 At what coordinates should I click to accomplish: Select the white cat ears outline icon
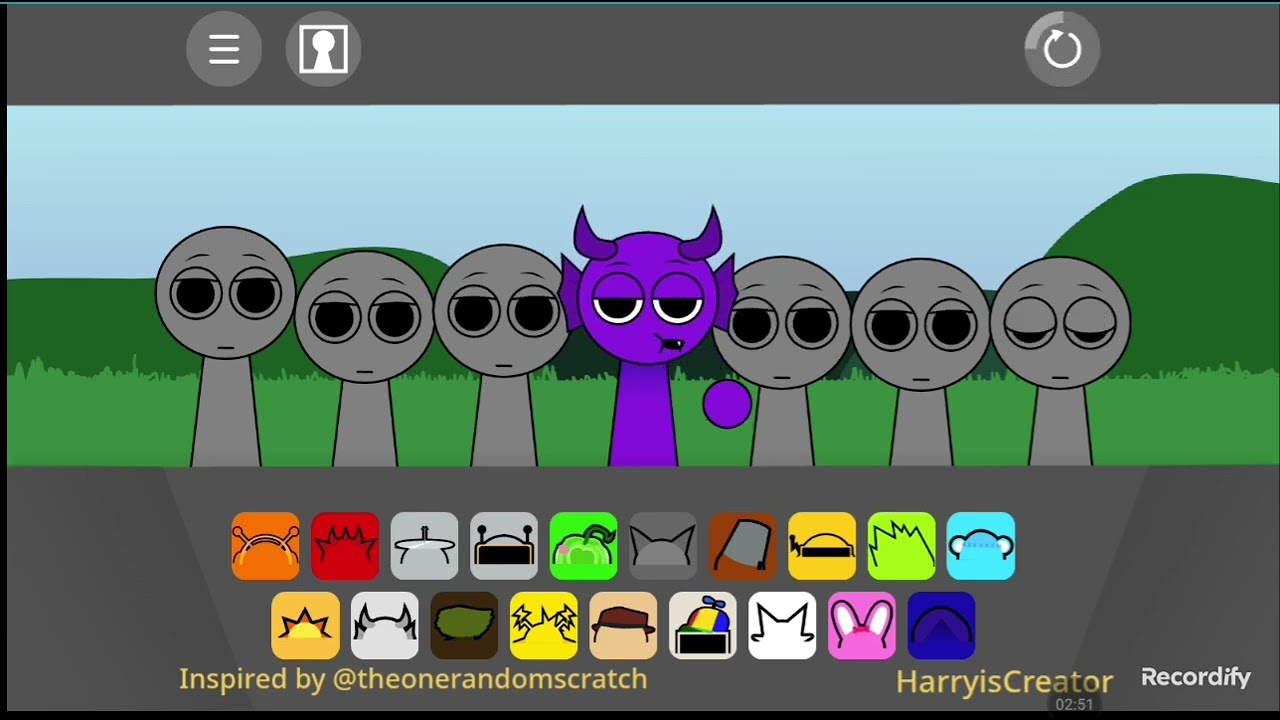pos(782,626)
